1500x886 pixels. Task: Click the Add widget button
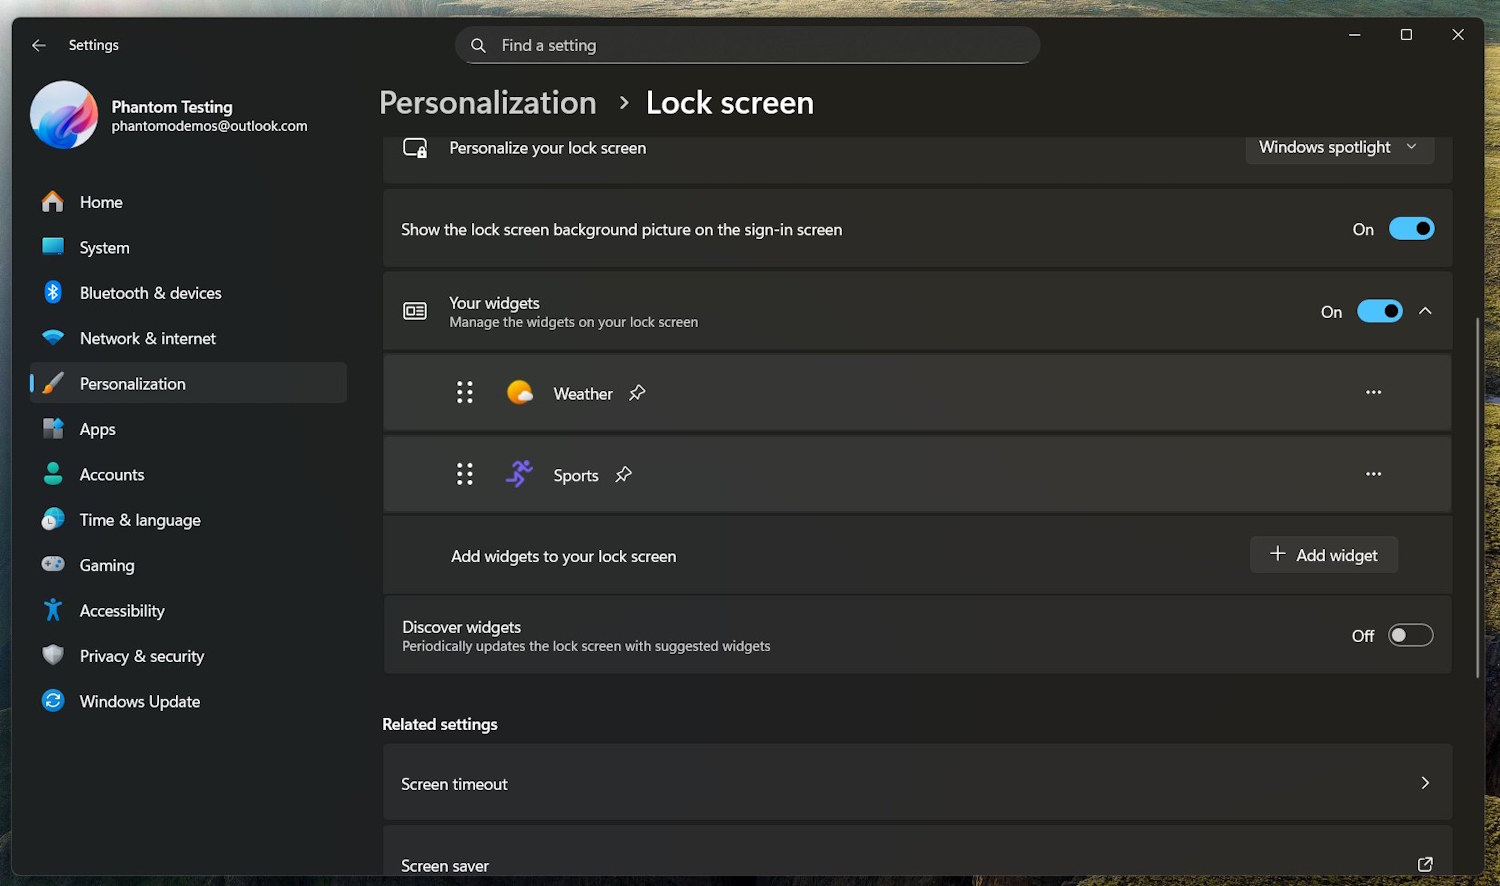pos(1323,555)
